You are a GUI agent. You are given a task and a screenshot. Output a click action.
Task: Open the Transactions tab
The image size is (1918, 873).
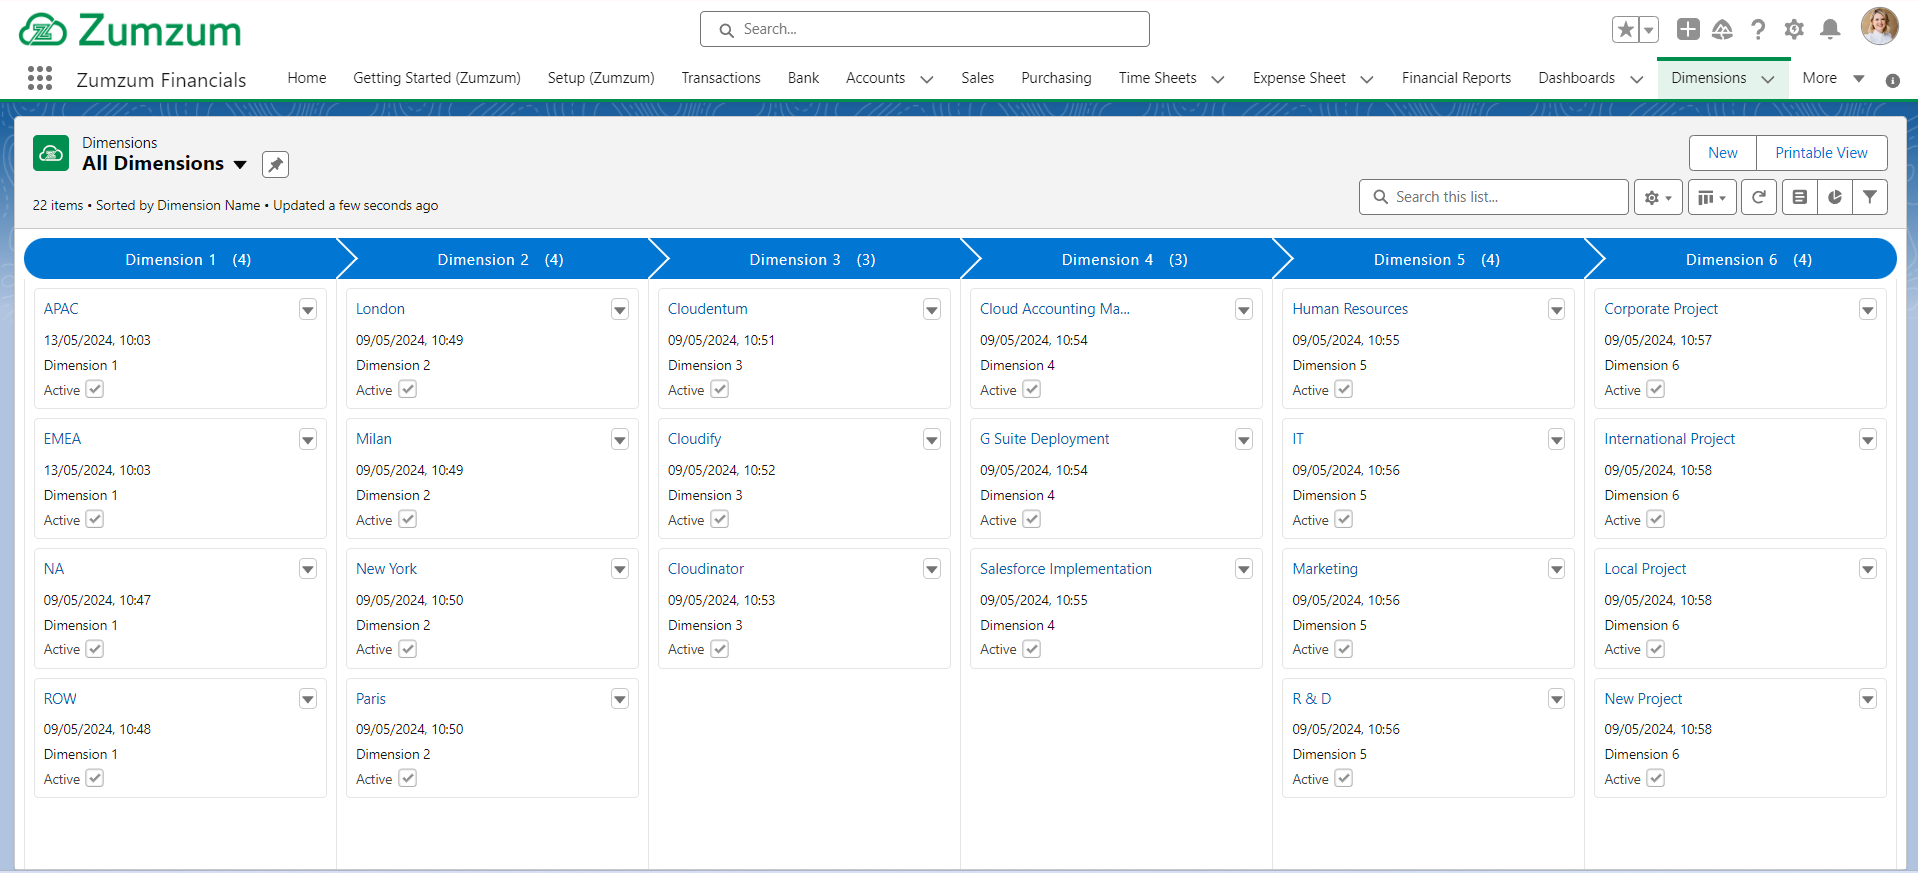[x=721, y=78]
